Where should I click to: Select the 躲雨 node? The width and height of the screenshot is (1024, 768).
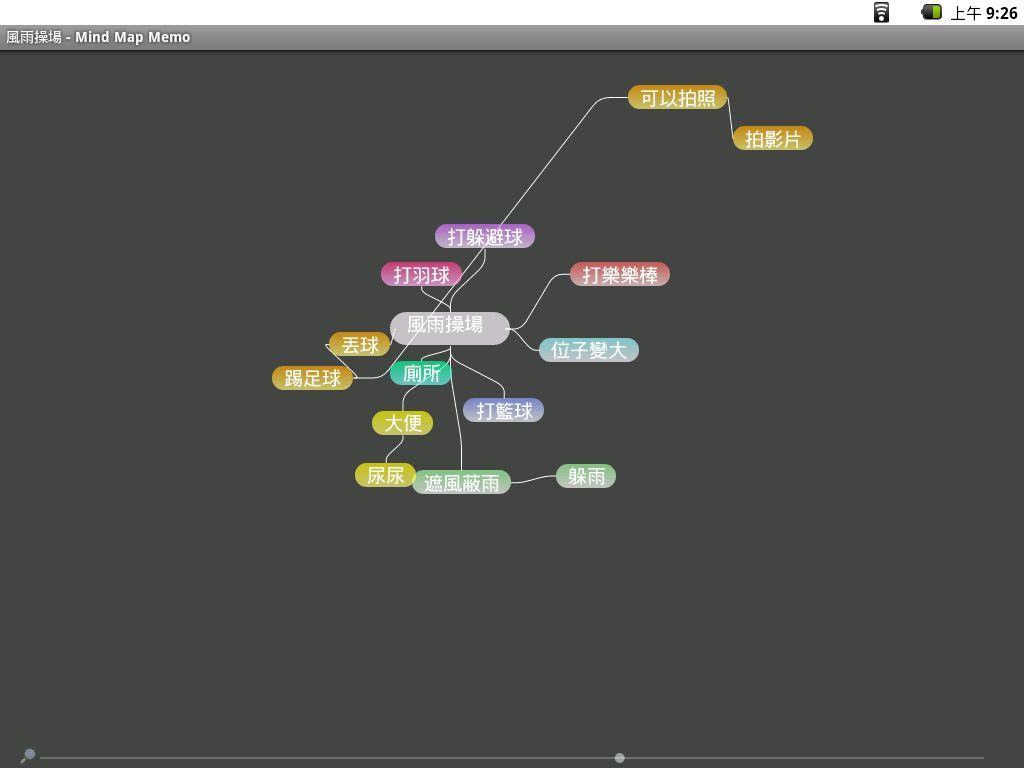(586, 477)
